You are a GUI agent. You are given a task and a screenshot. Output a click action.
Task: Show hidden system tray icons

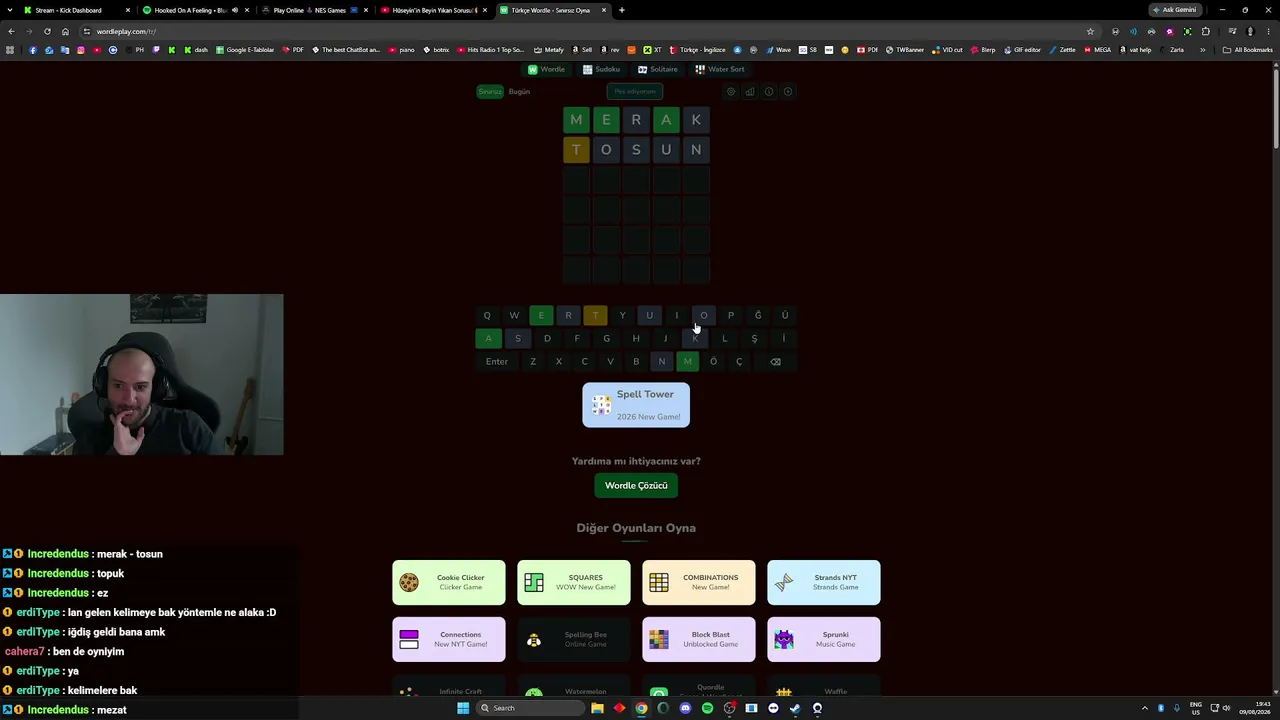(x=1145, y=708)
